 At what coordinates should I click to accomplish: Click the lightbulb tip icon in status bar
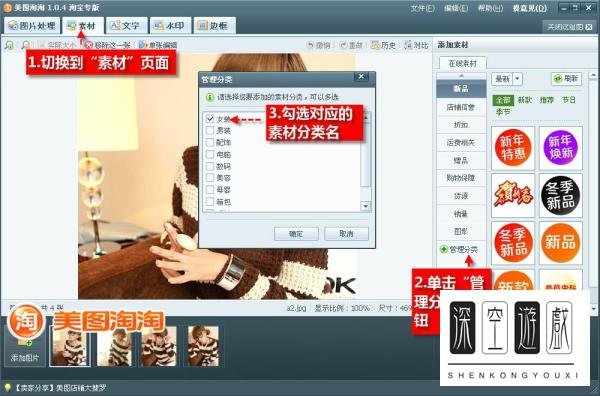pos(7,388)
